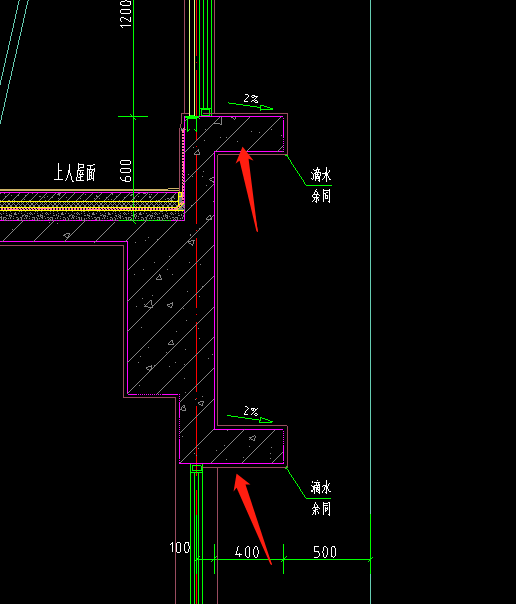516x604 pixels.
Task: Select the lower 余同 note text
Action: click(321, 509)
